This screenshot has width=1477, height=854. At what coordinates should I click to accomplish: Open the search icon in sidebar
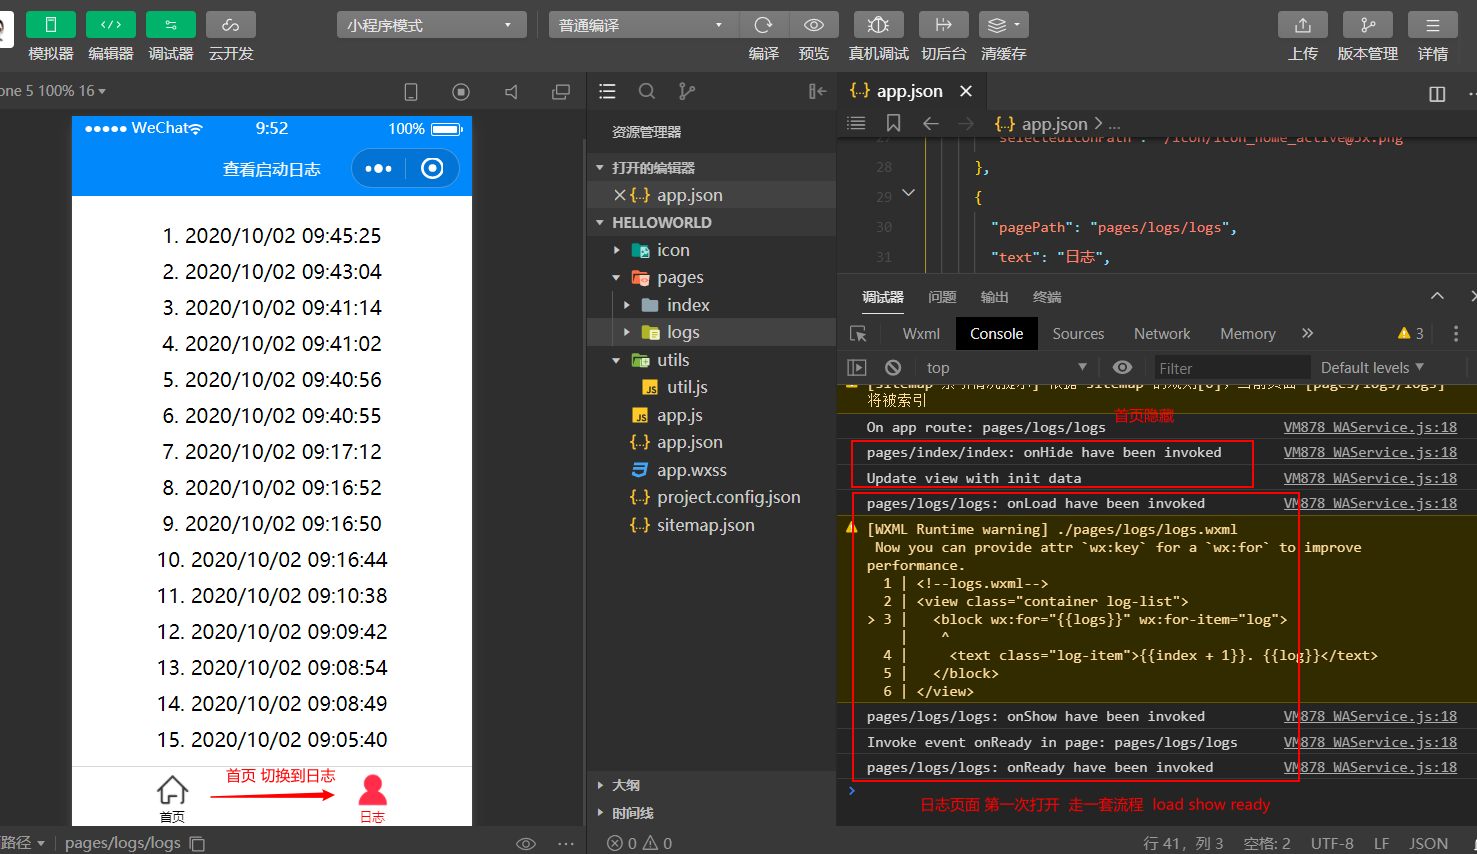coord(647,92)
